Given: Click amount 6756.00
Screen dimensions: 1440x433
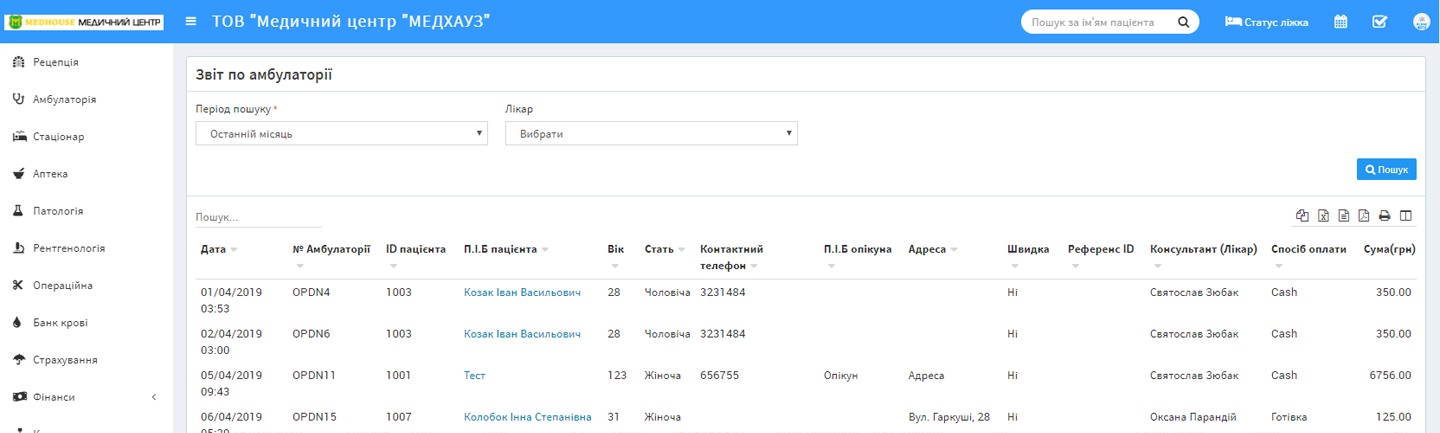Looking at the screenshot, I should [x=1390, y=376].
